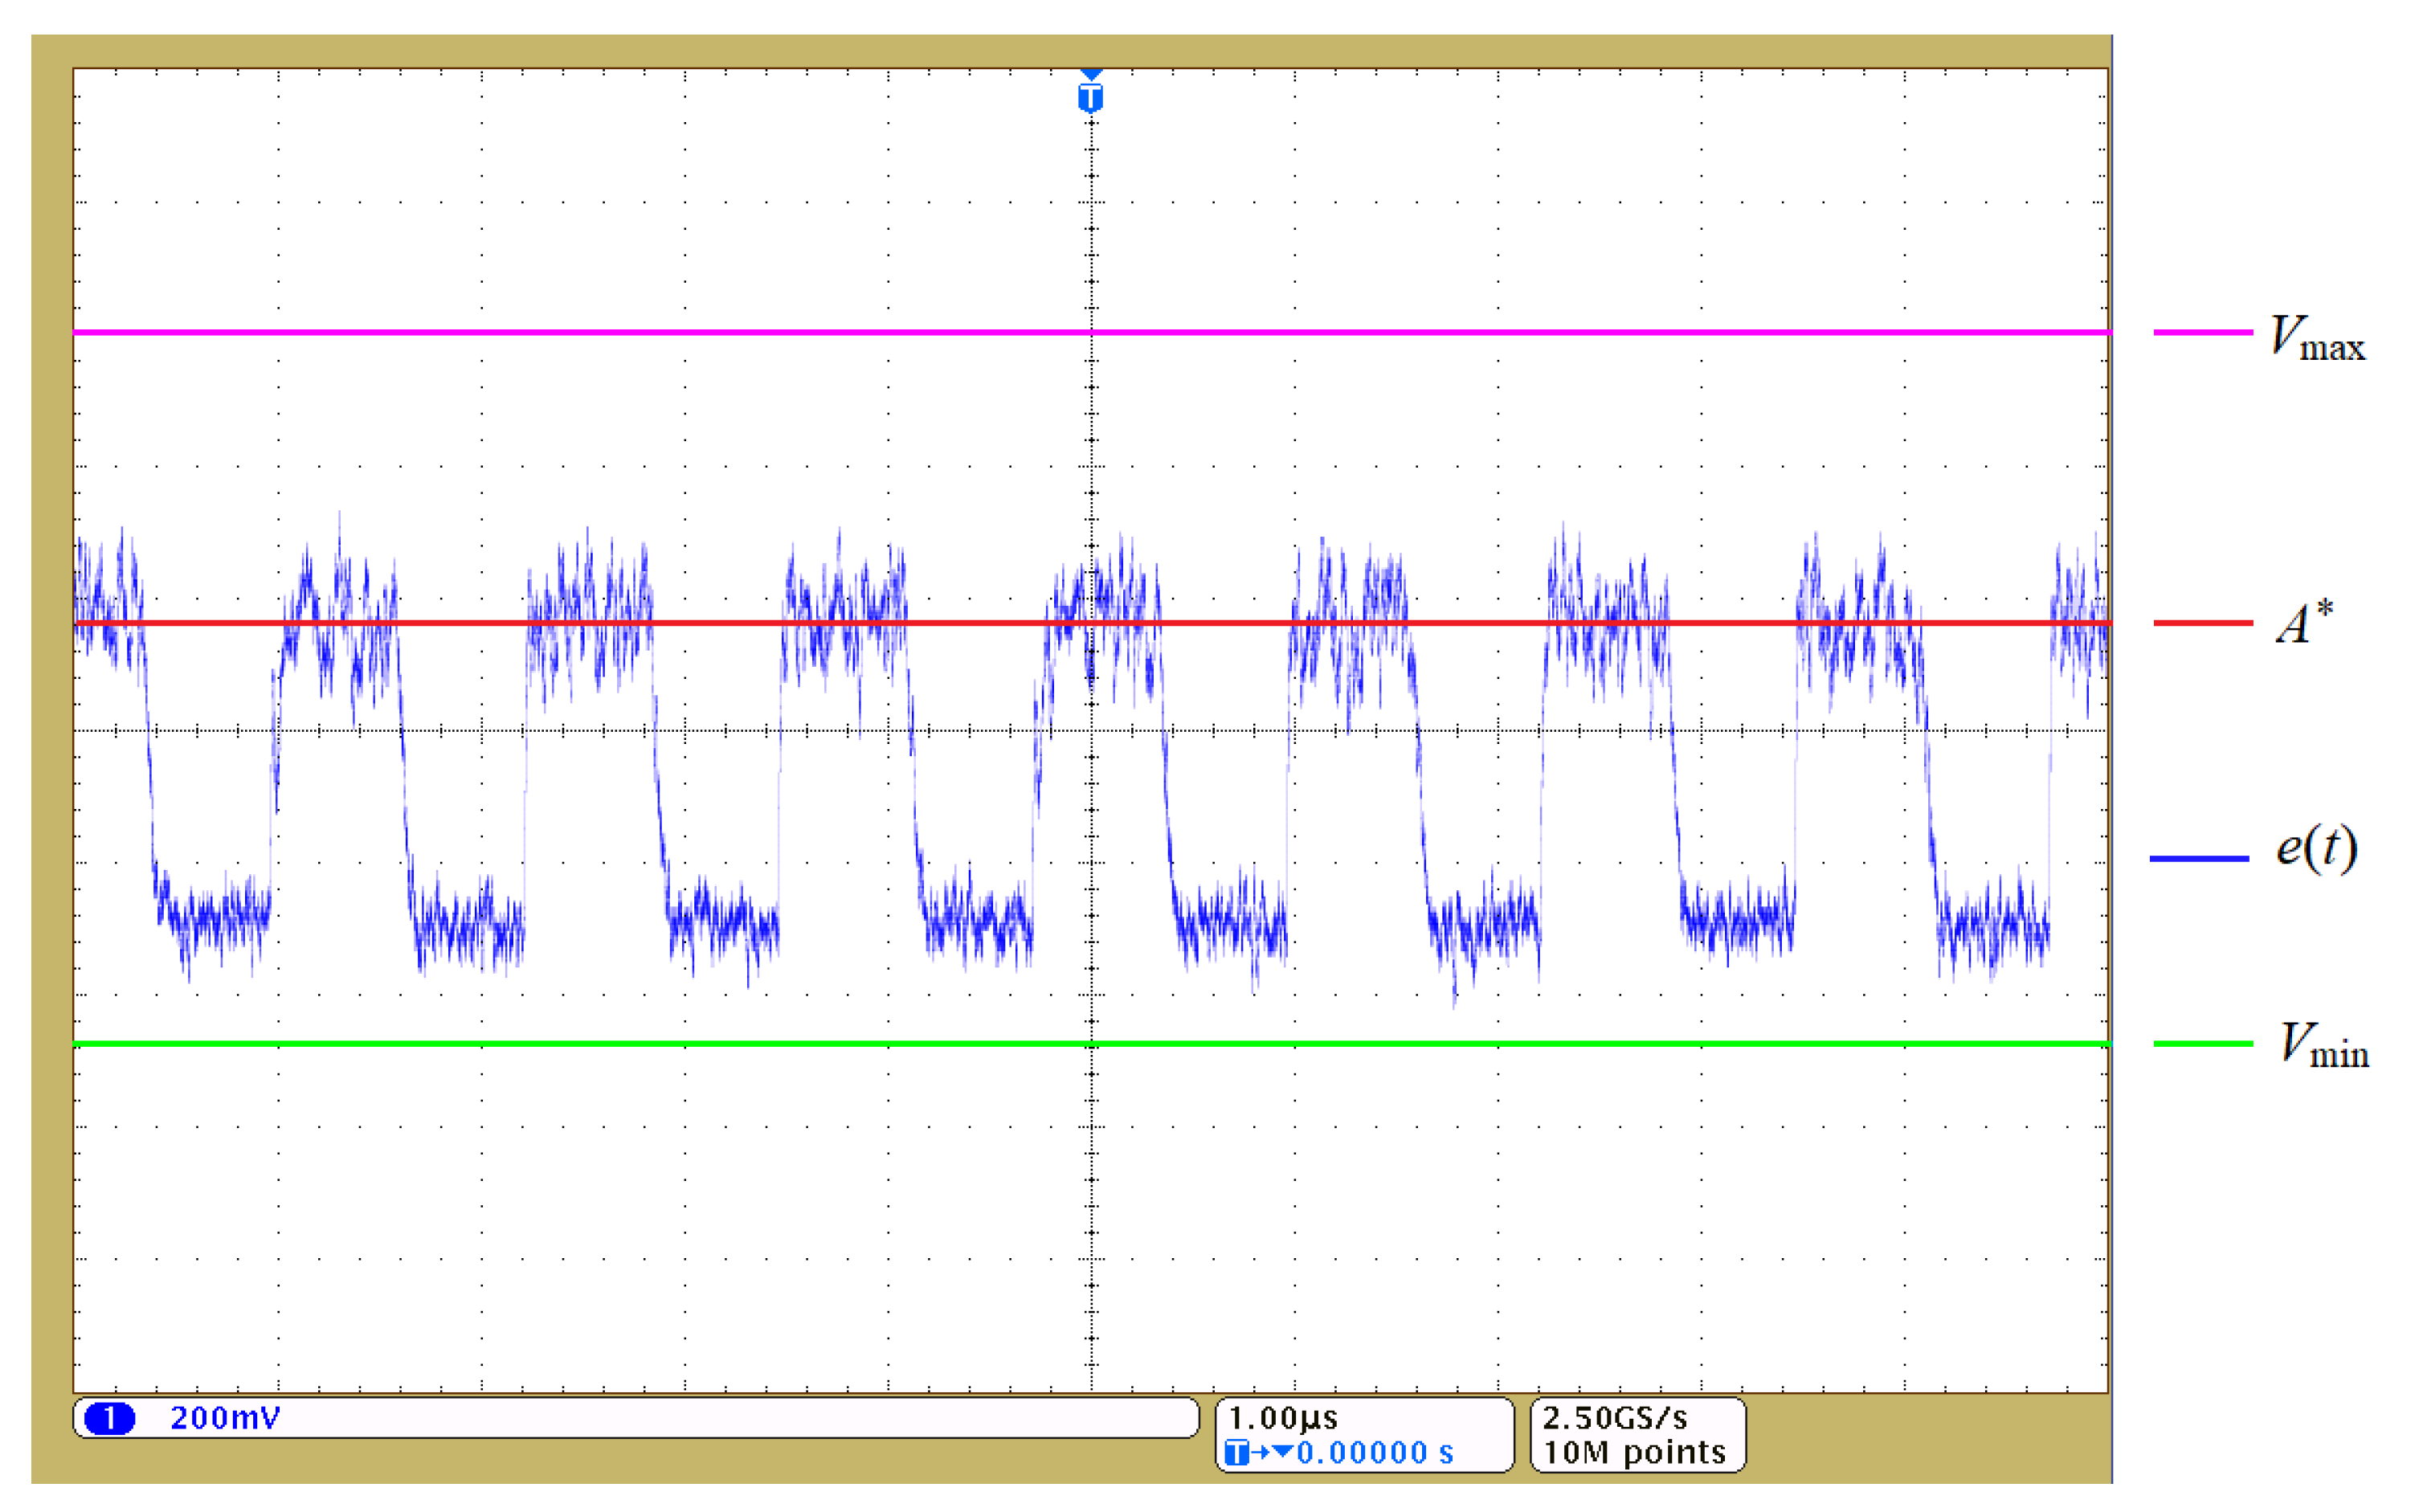Screen dimensions: 2411x1512
Task: Click the channel 1 badge icon
Action: pyautogui.click(x=109, y=1418)
